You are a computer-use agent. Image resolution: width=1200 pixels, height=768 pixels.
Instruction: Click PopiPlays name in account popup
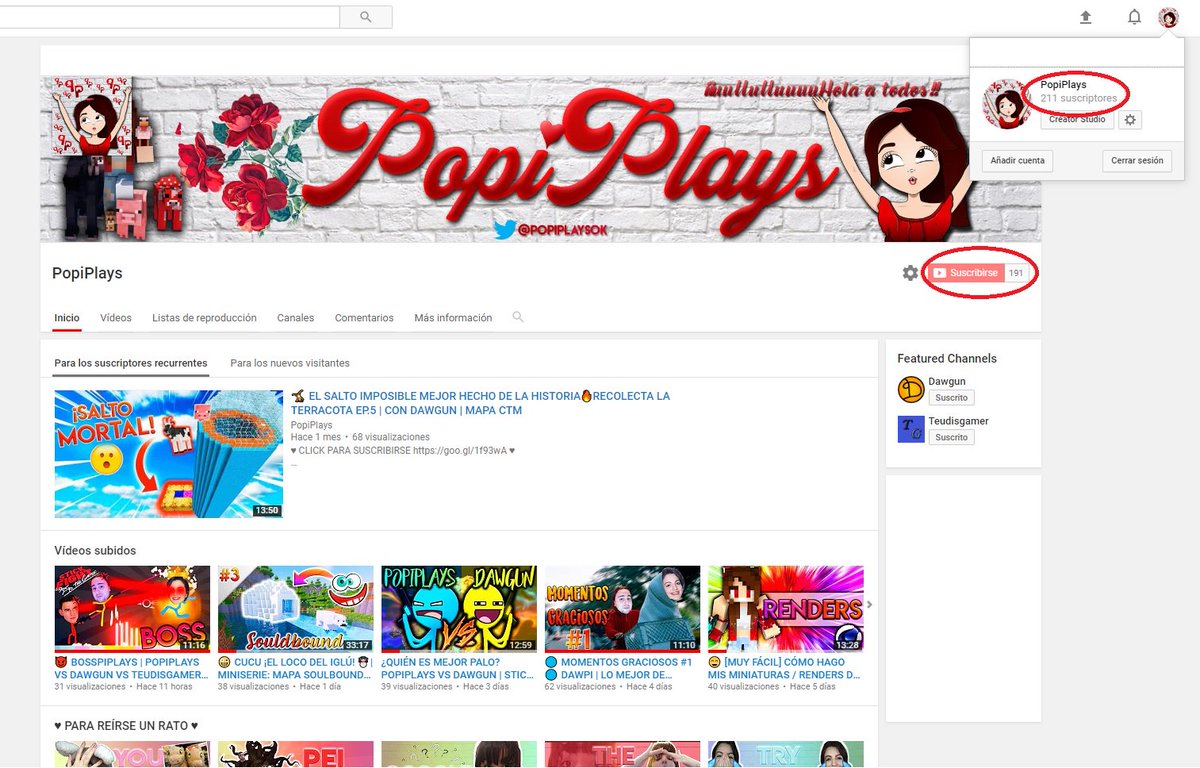1063,85
